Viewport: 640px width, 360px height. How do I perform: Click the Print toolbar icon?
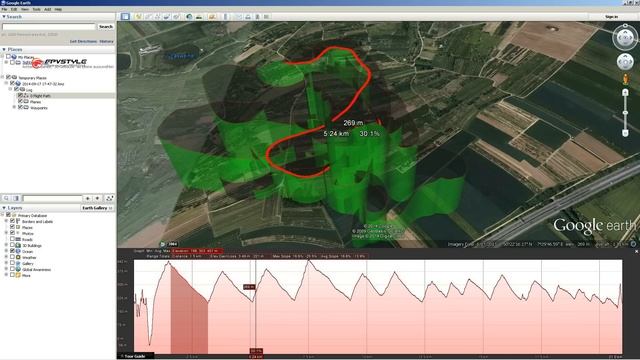[248, 17]
